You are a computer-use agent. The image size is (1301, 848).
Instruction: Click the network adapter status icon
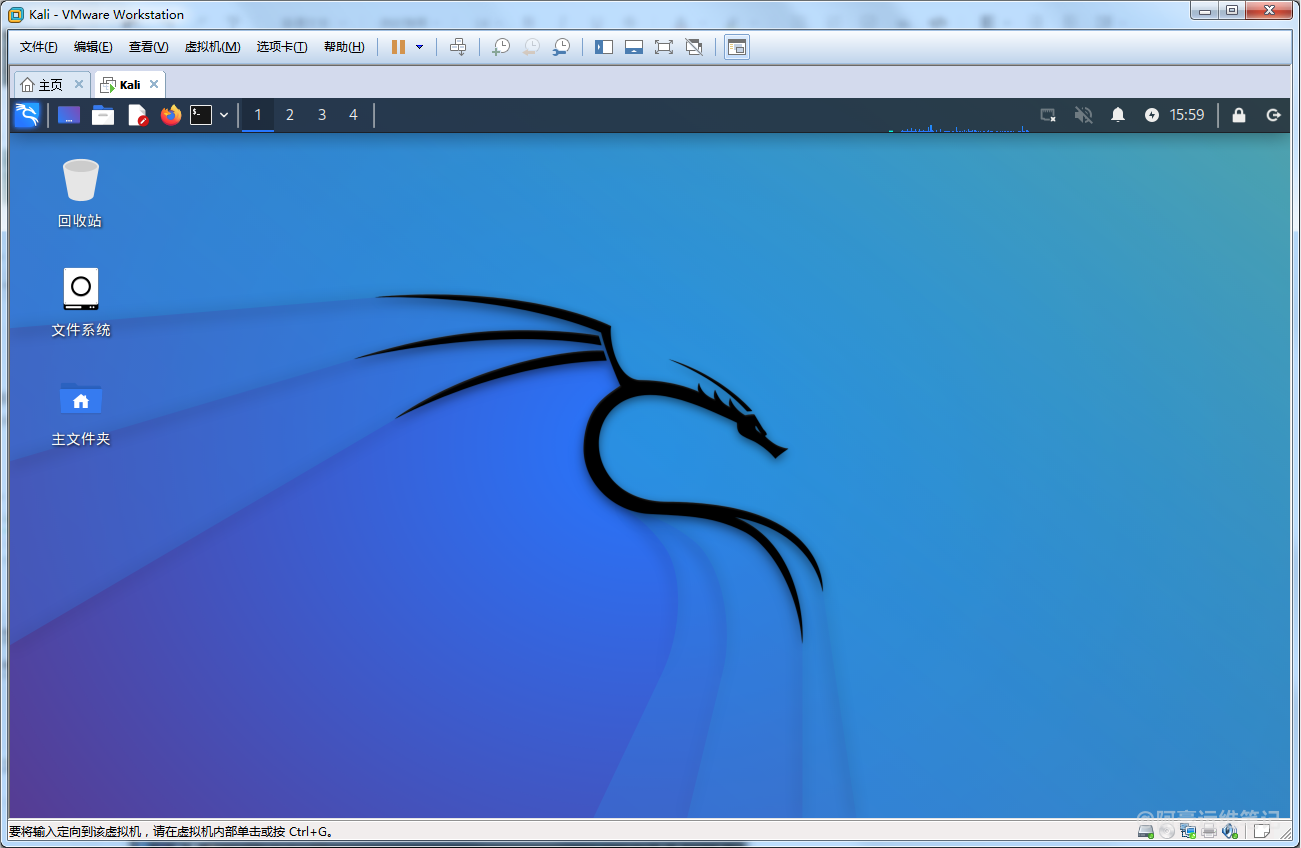(x=1188, y=831)
